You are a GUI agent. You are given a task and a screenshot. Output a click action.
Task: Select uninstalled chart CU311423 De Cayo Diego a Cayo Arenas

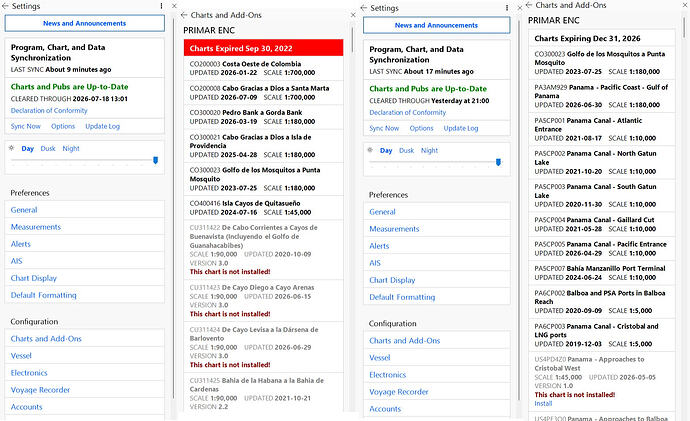pos(264,300)
